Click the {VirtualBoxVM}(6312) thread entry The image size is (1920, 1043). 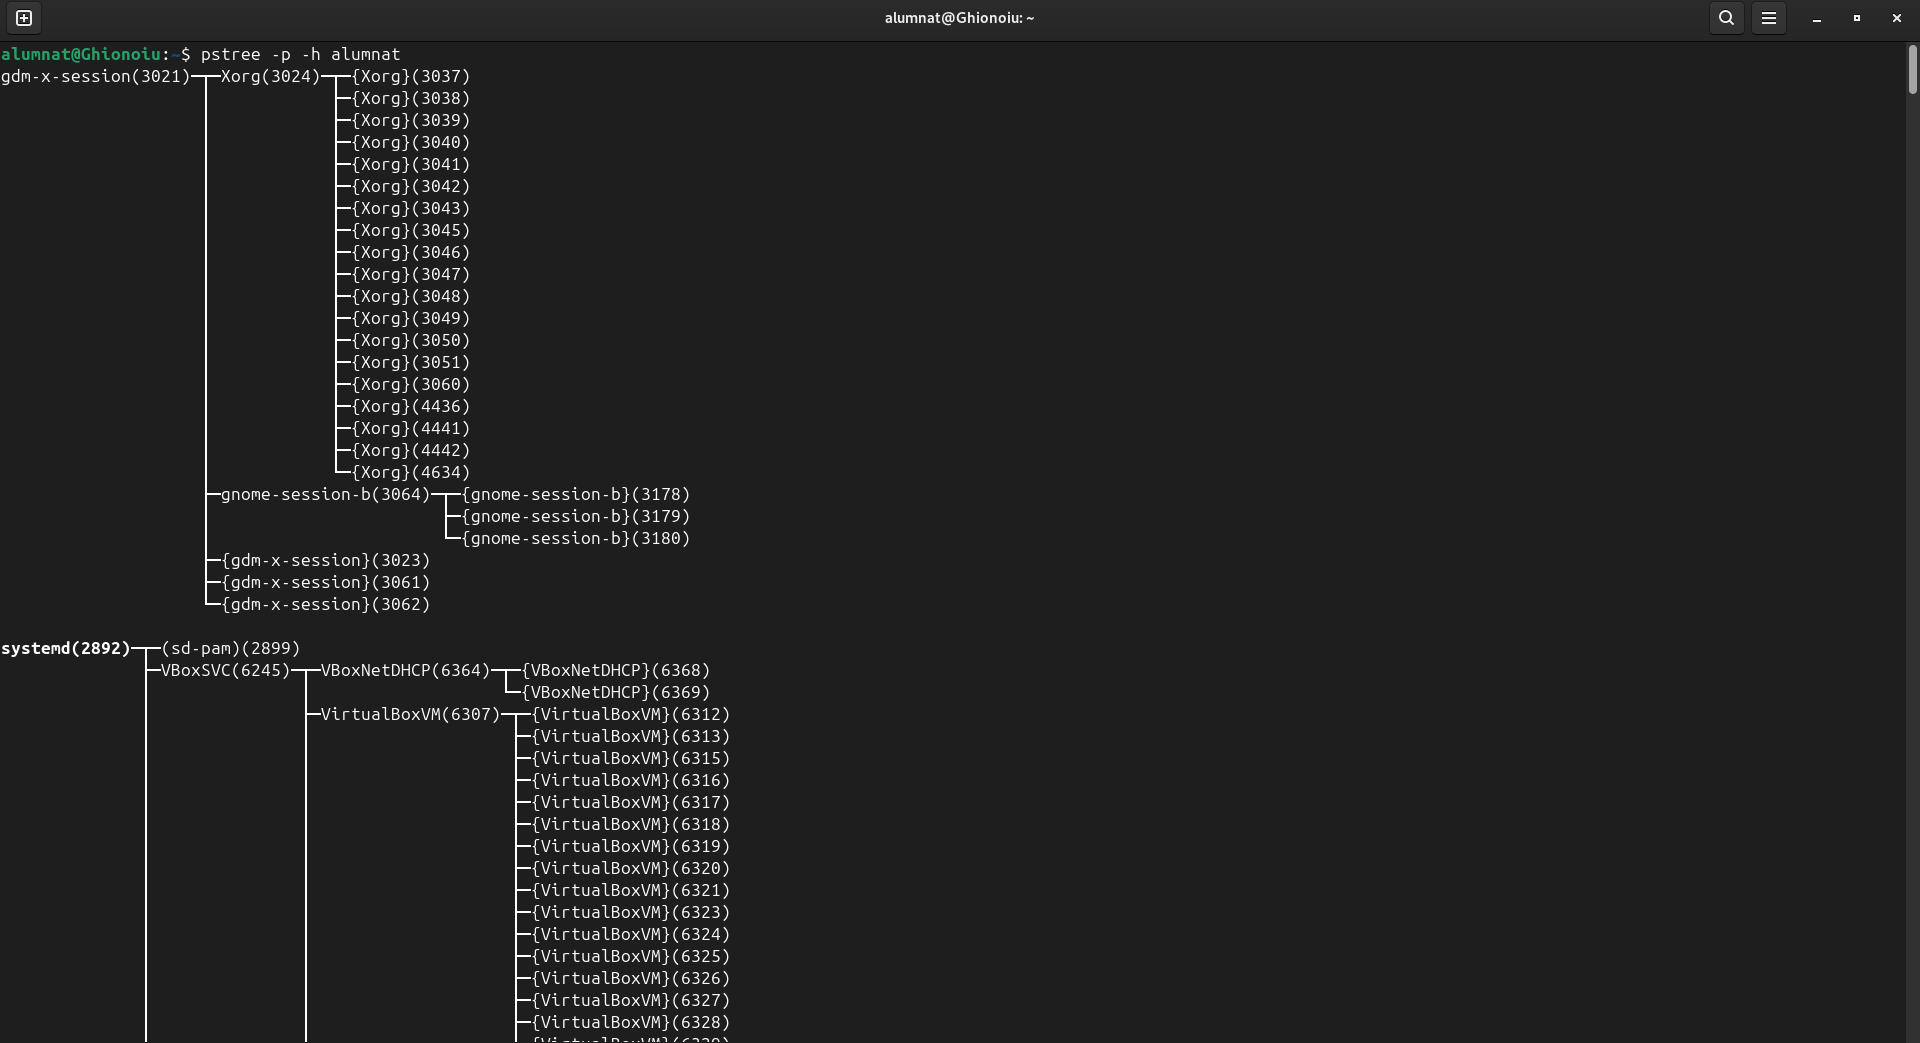click(x=630, y=714)
